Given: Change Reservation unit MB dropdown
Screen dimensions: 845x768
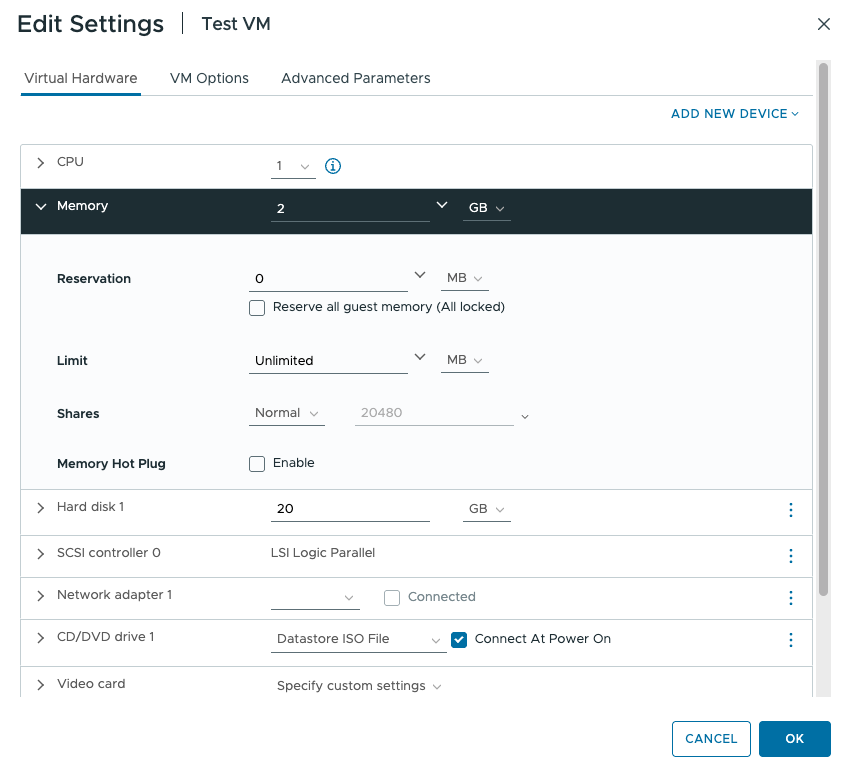Looking at the screenshot, I should 465,278.
